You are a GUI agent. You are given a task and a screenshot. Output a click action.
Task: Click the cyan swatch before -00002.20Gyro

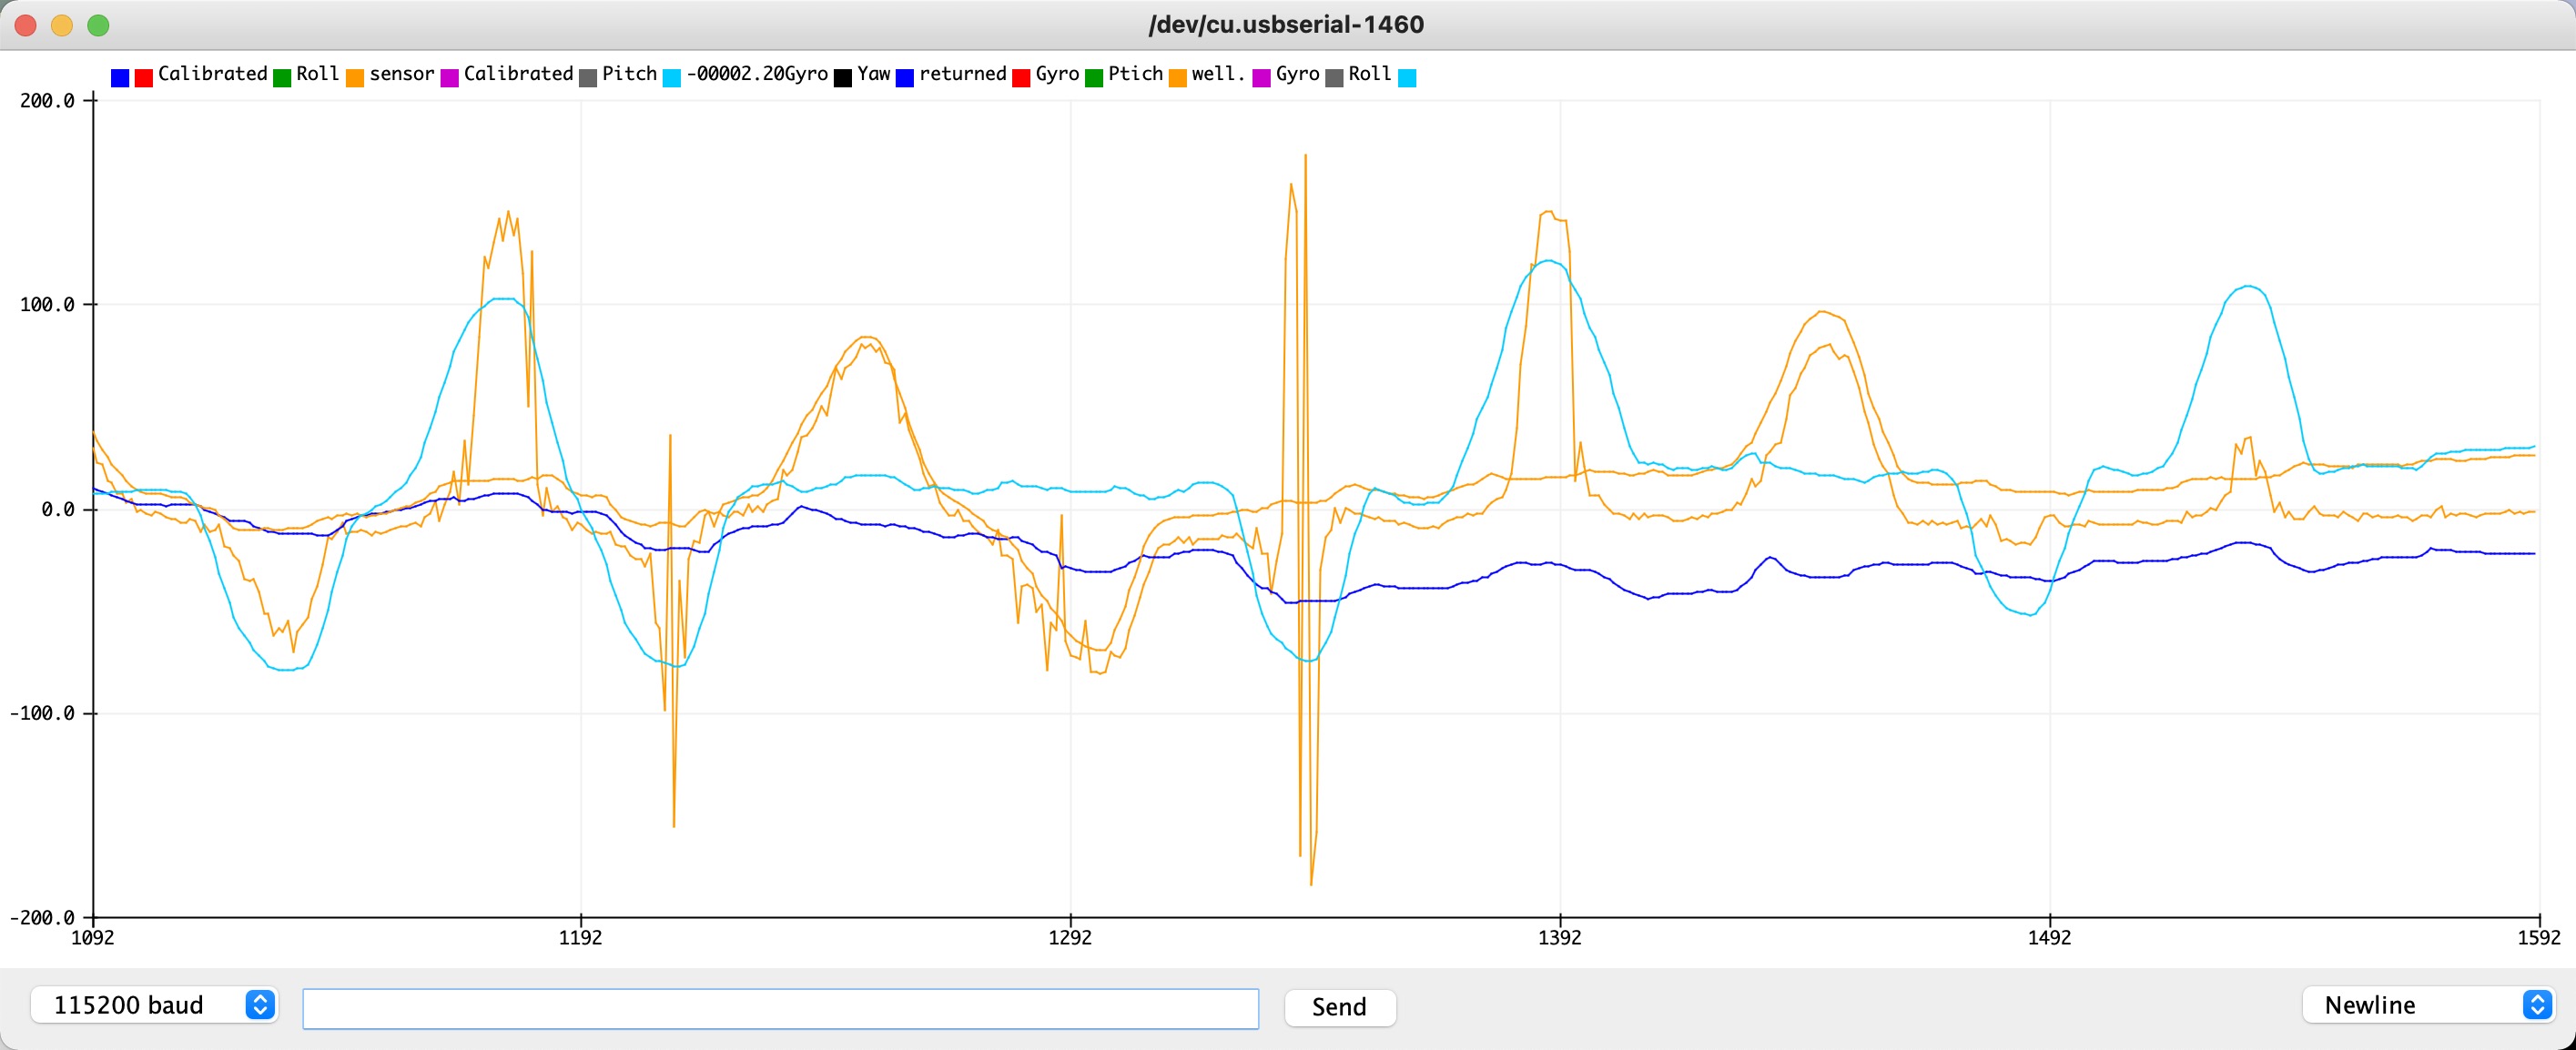(672, 78)
